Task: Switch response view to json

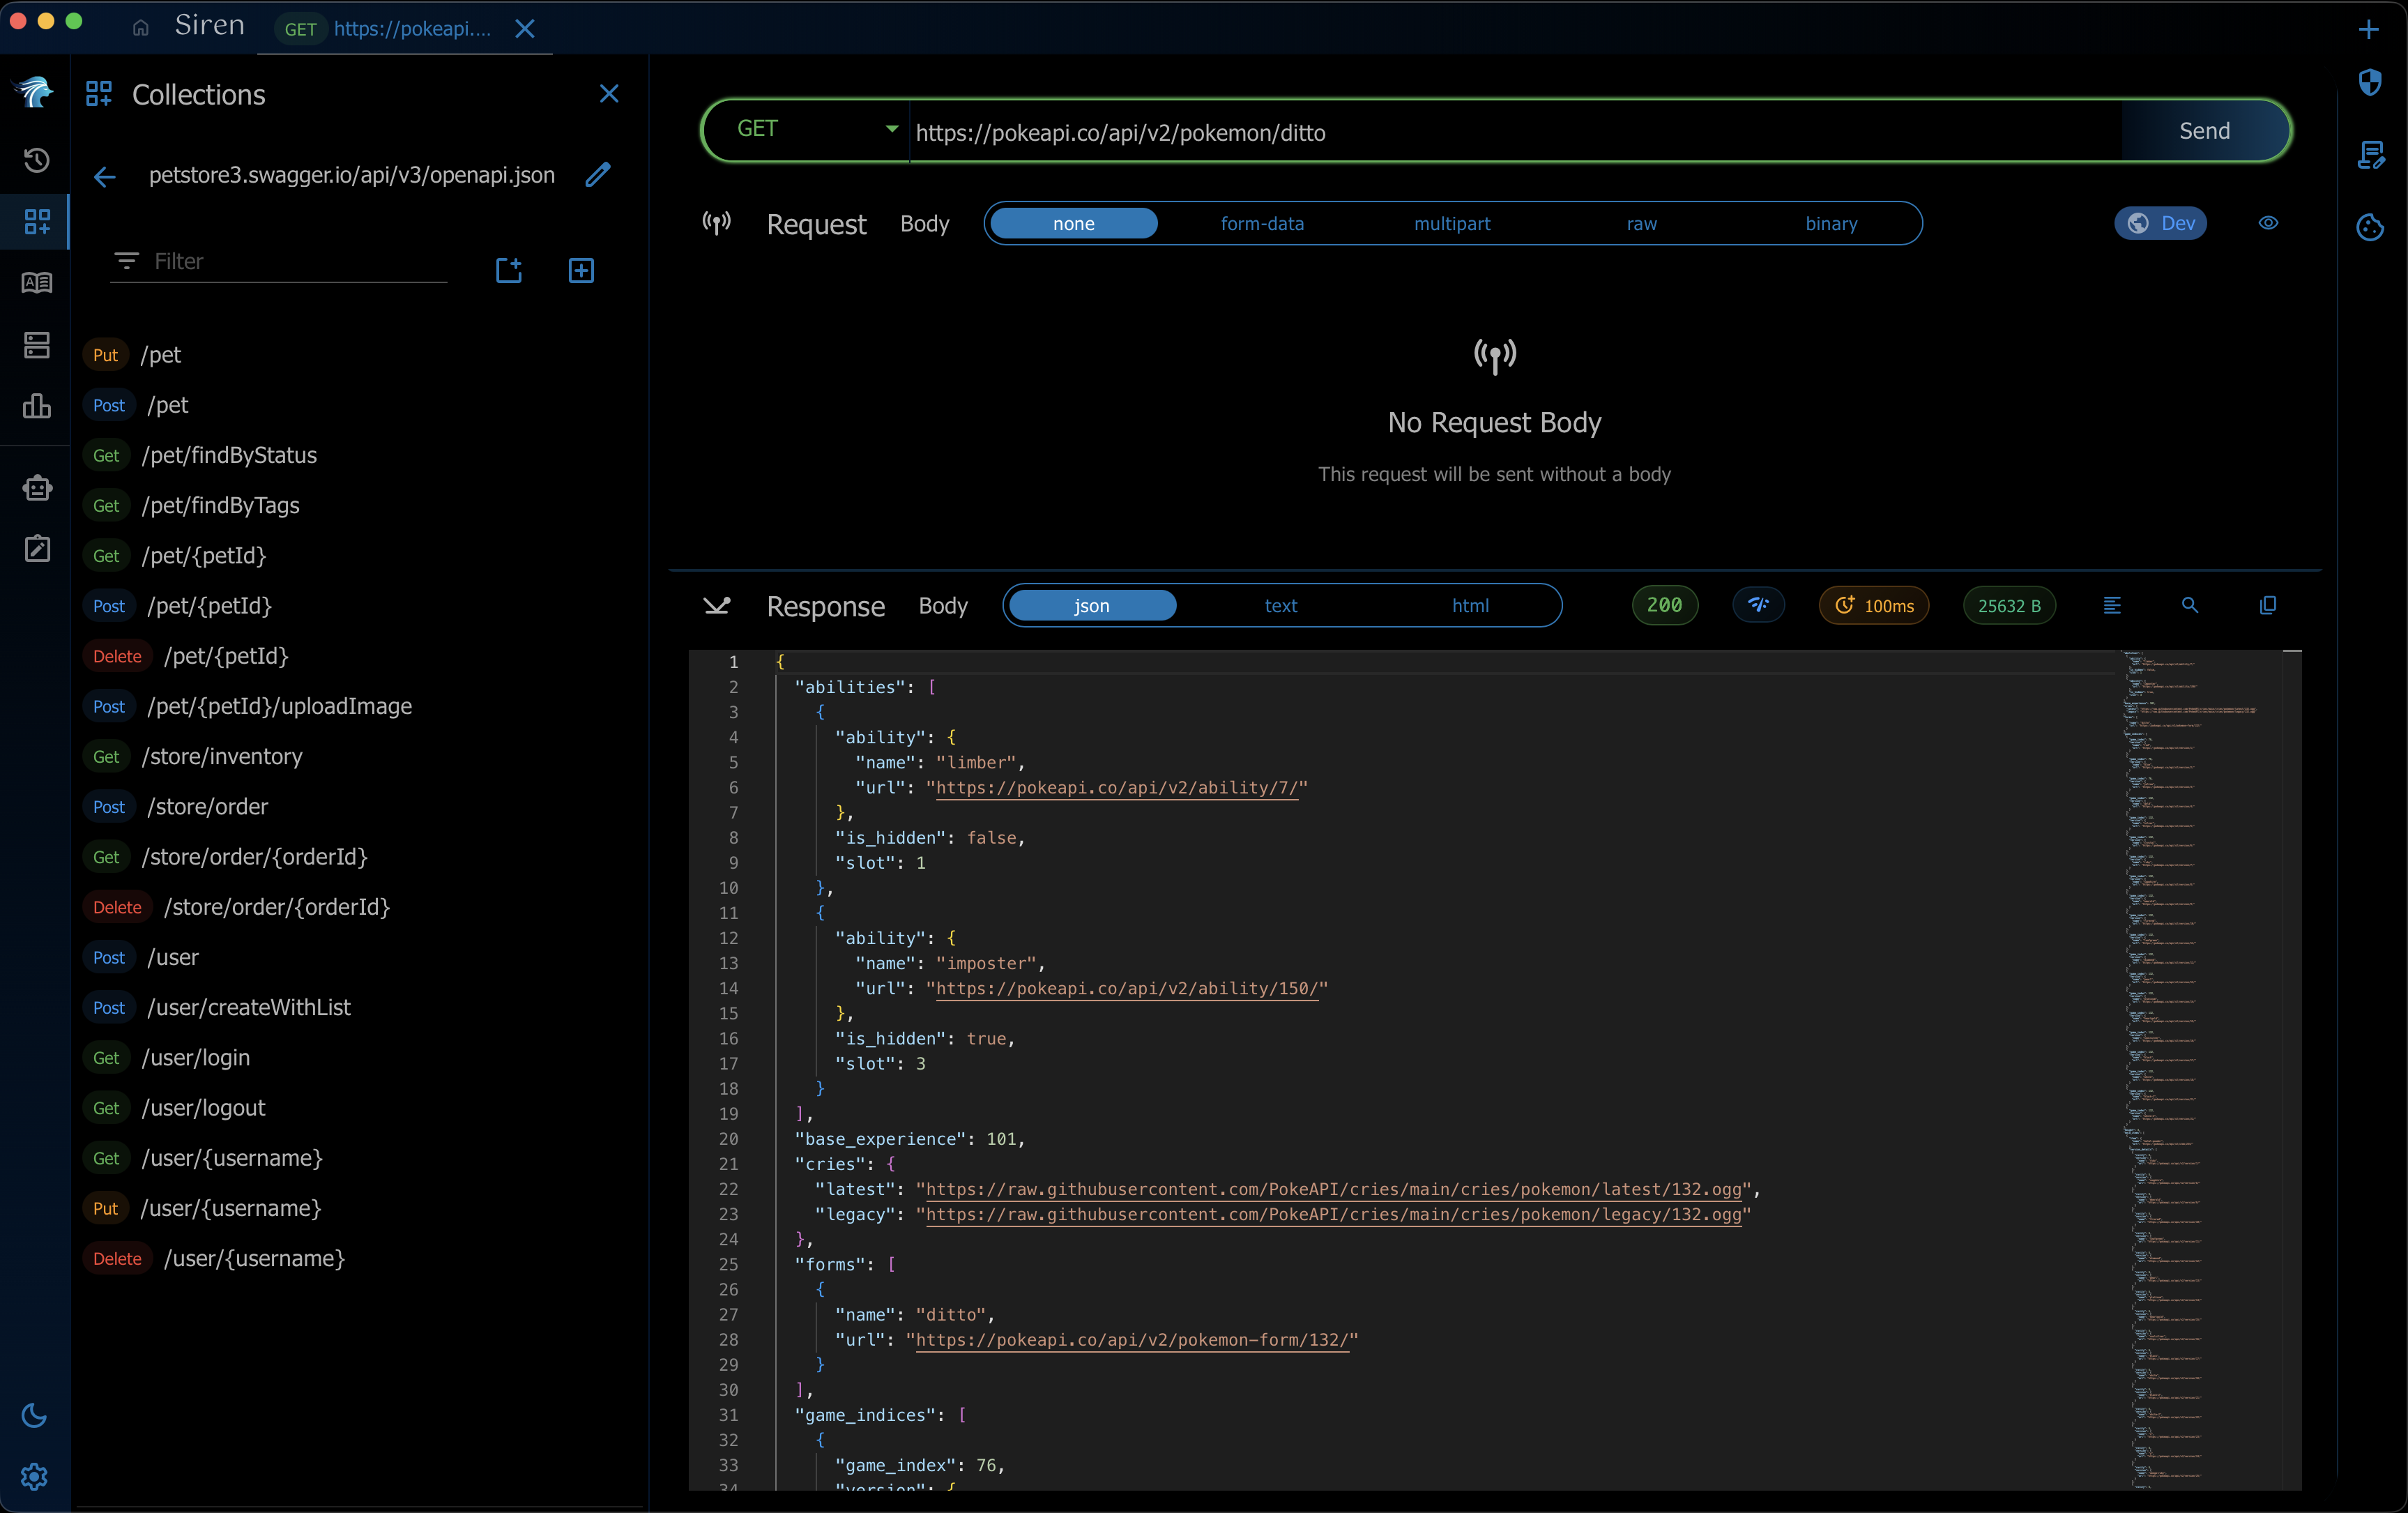Action: [1092, 606]
